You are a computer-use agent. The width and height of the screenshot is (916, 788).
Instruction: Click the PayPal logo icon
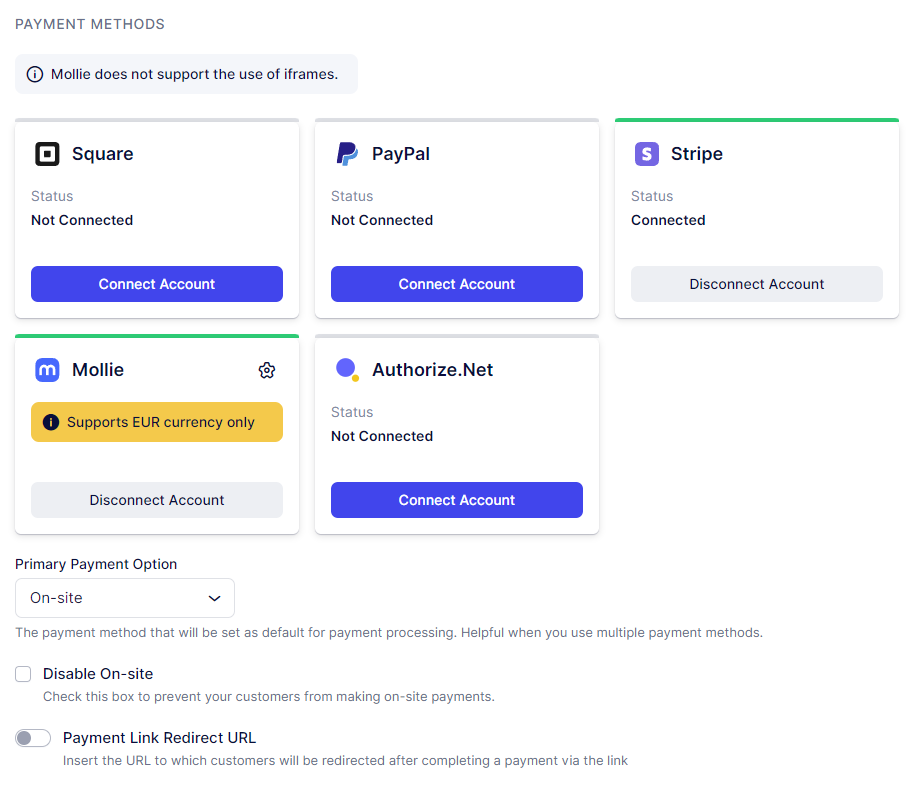(347, 154)
